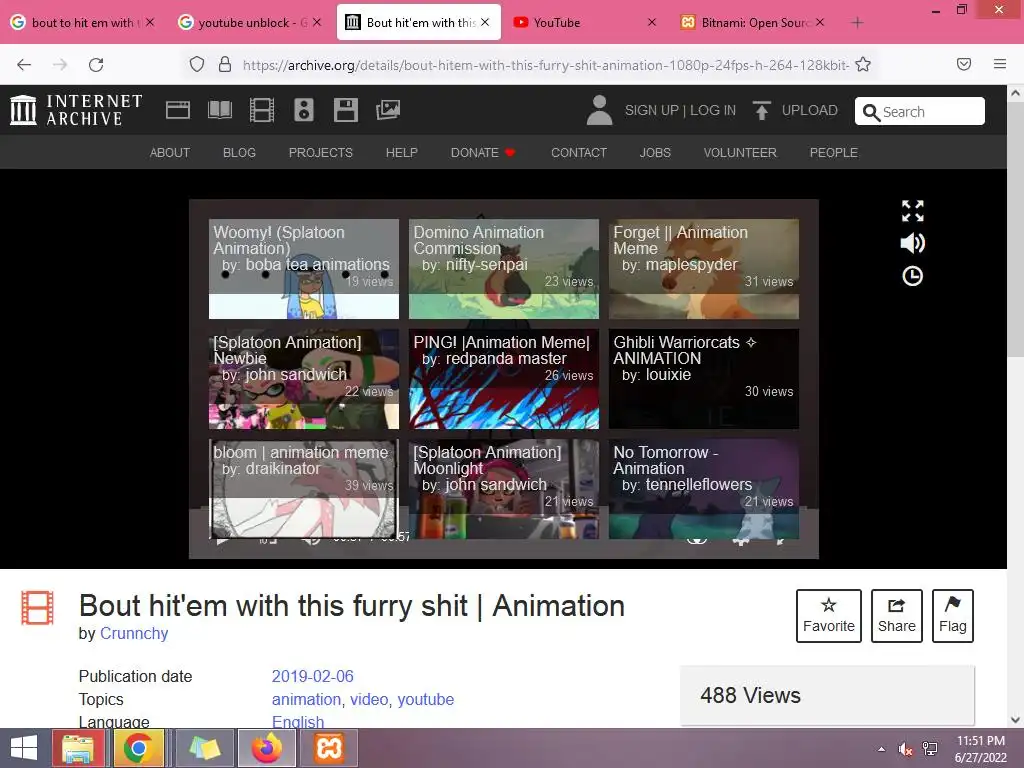Open Ghibli Warriorcats ANIMATION thumbnail
This screenshot has width=1024, height=768.
click(x=703, y=379)
